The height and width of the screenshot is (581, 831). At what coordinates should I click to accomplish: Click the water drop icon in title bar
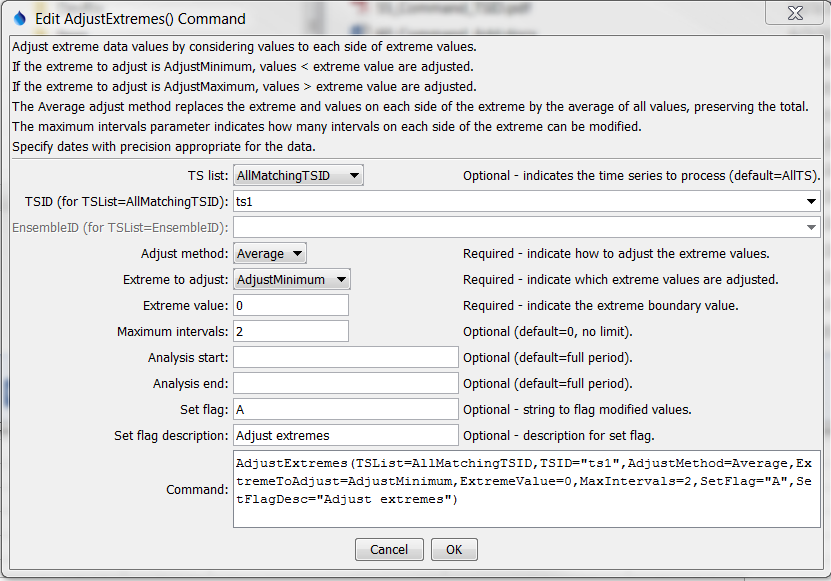(x=19, y=18)
